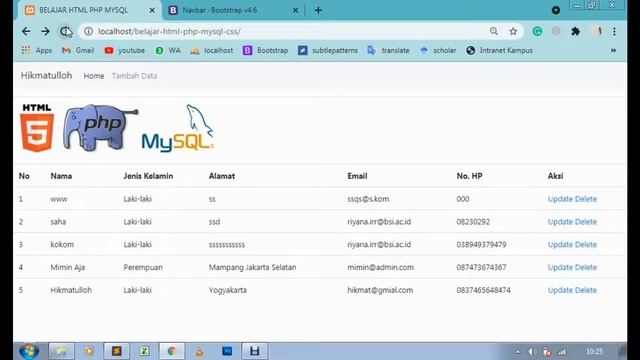Click Delete for the saha row
640x360 pixels.
(x=586, y=222)
